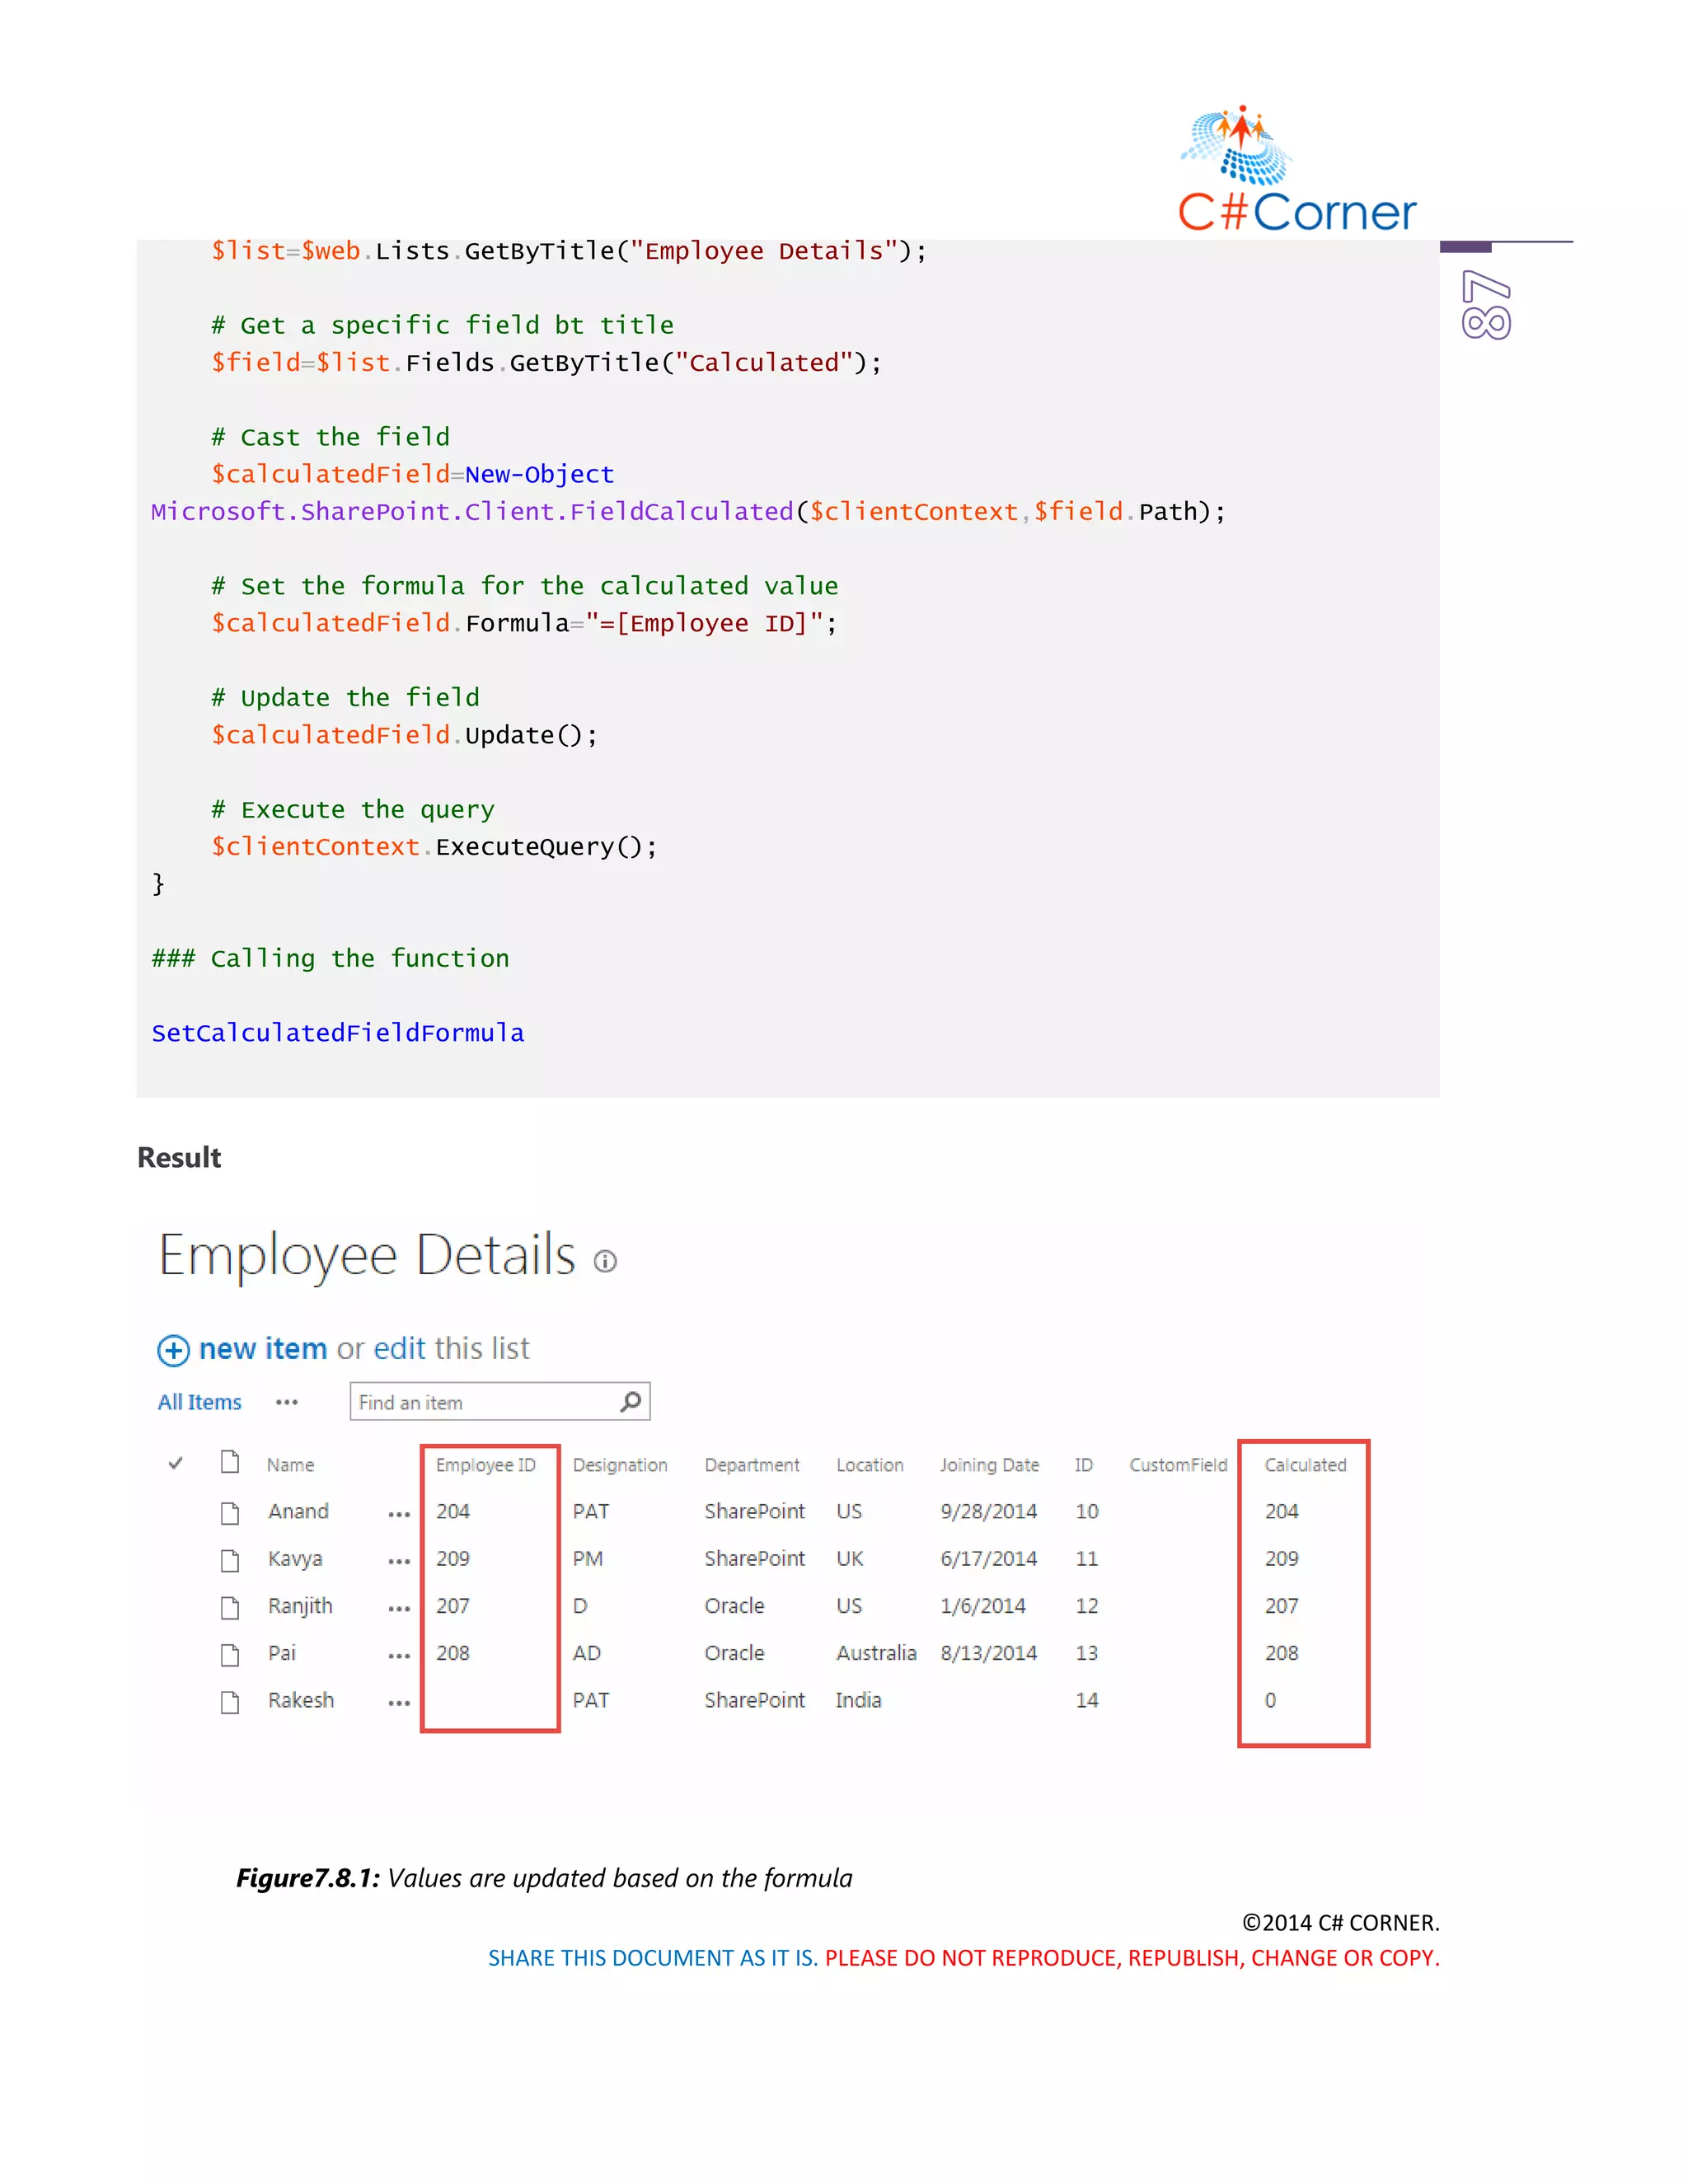Open the Kavya list item
This screenshot has height=2184, width=1688.
[x=295, y=1559]
